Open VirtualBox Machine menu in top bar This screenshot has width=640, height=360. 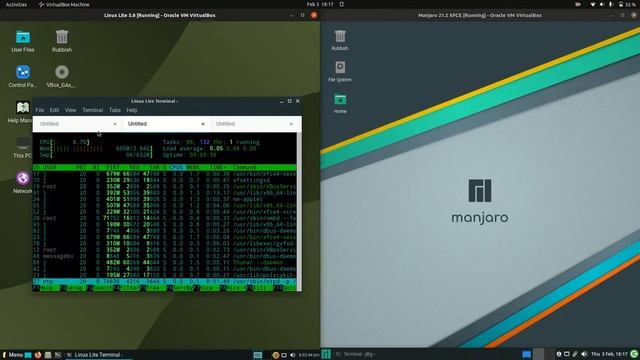[64, 4]
